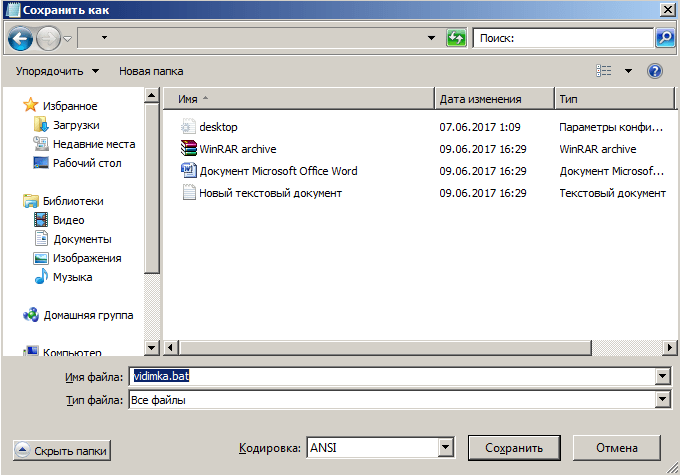680x475 pixels.
Task: Open recent locations dropdown next to Forward
Action: coord(68,39)
